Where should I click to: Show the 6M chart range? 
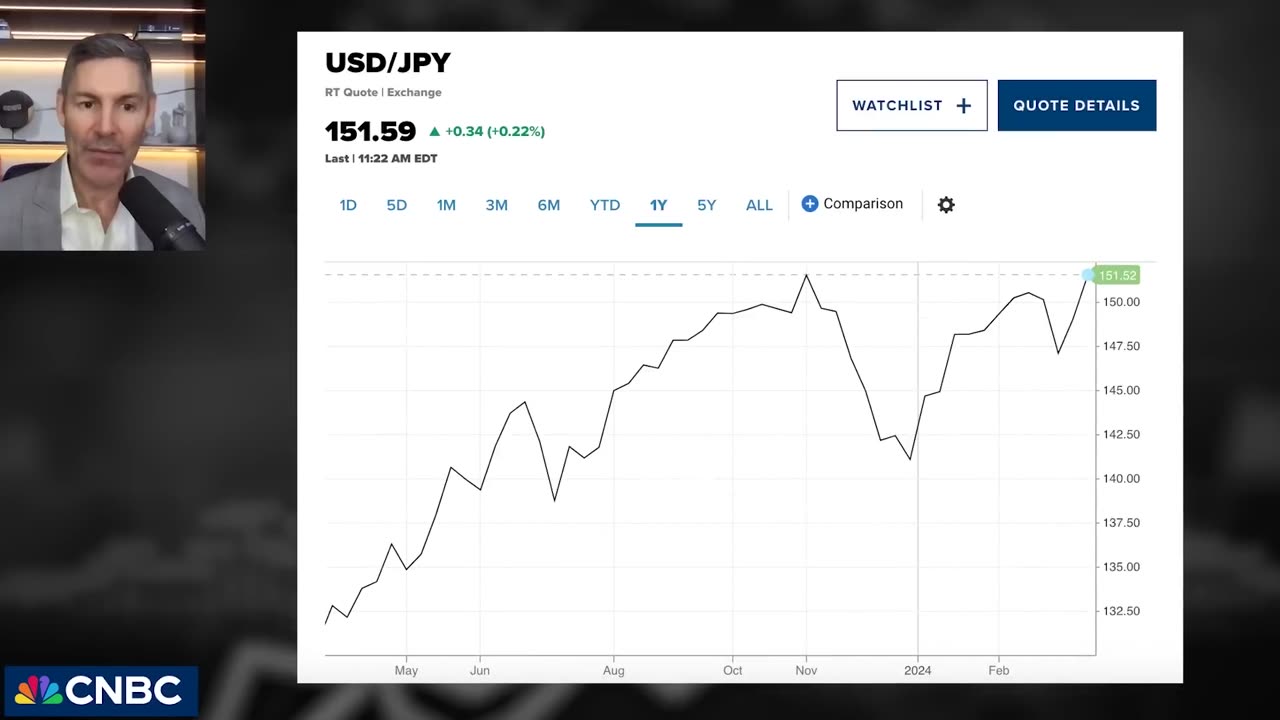pos(549,205)
